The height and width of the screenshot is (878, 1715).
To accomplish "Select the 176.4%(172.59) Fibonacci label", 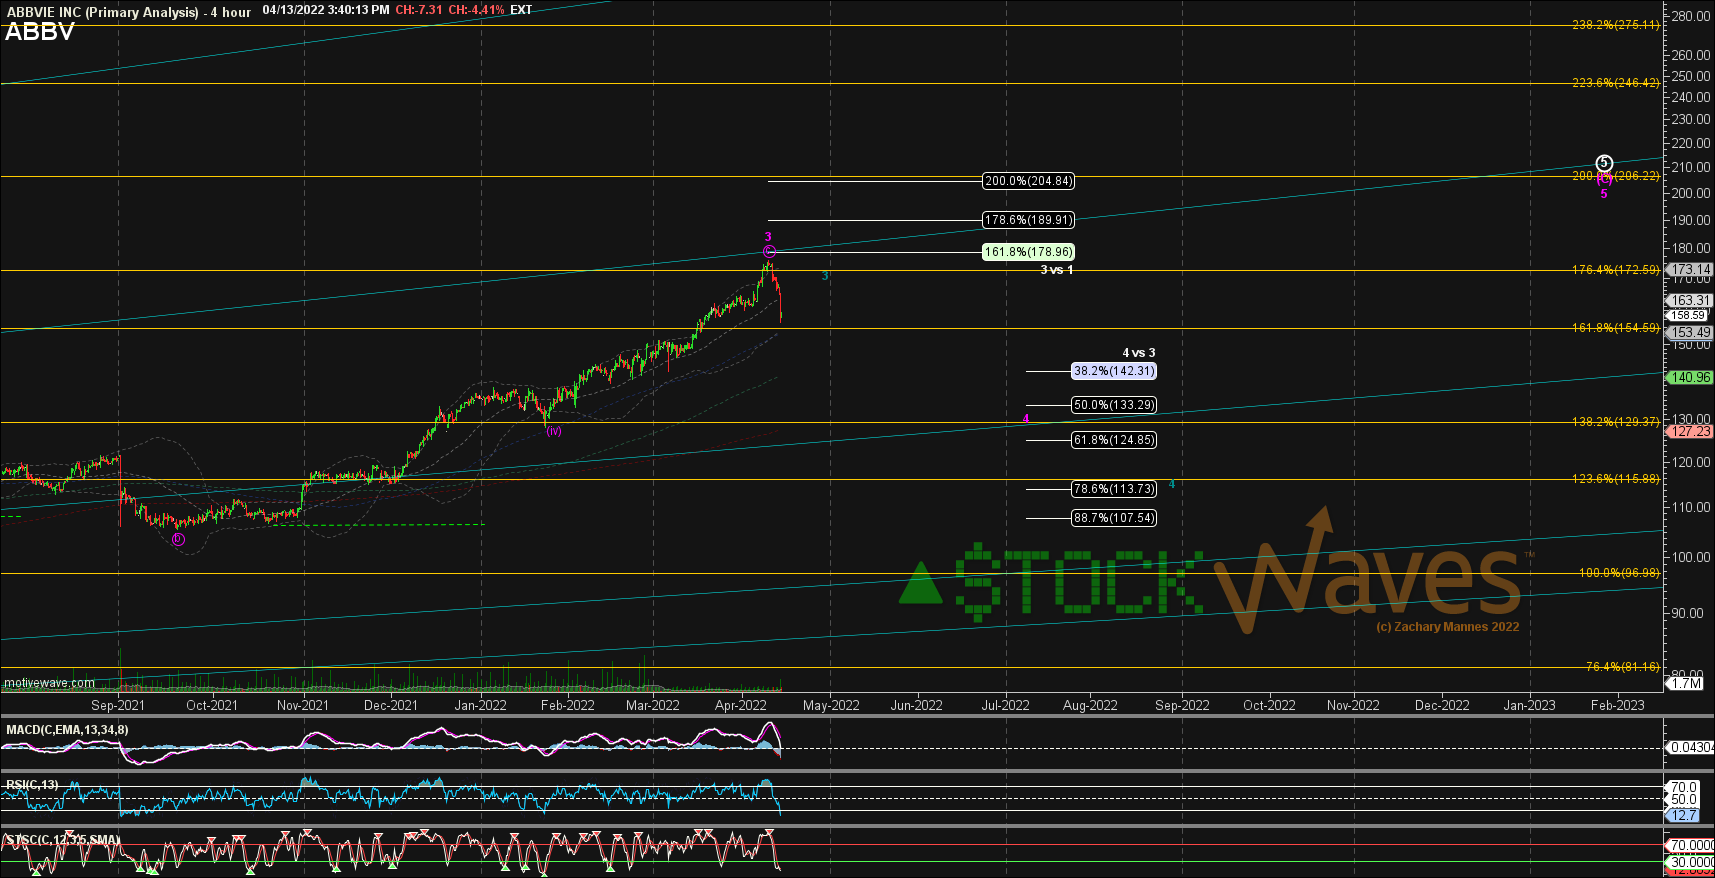I will click(1615, 270).
